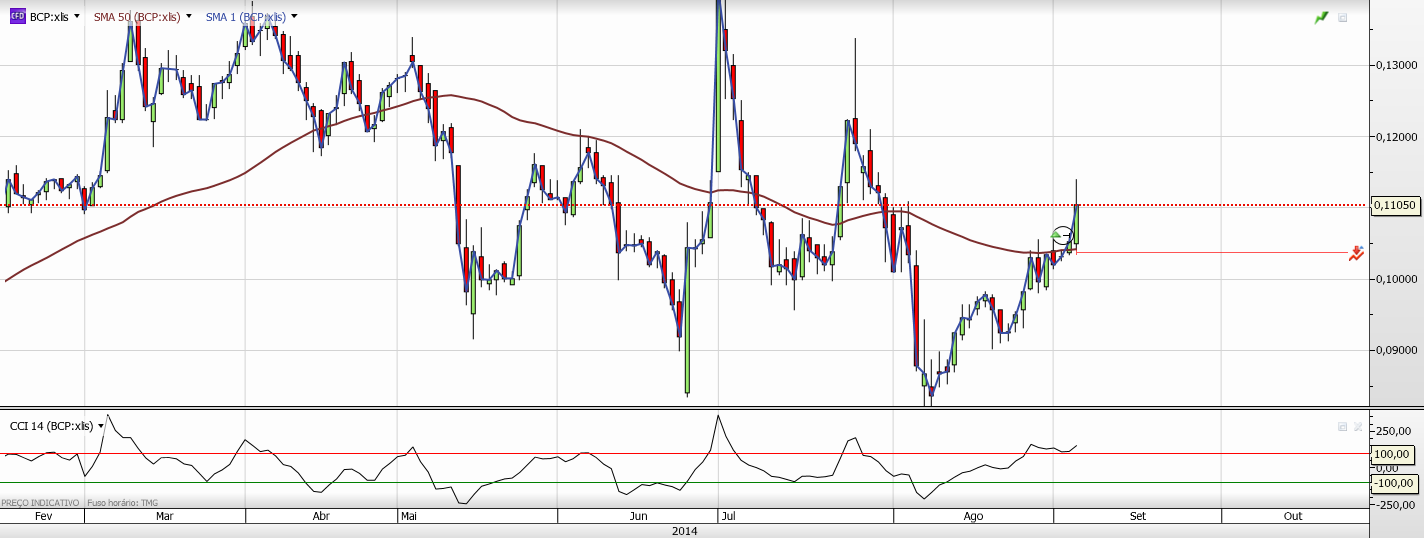Click the Ago month label on time axis
This screenshot has height=538, width=1424.
(x=974, y=517)
